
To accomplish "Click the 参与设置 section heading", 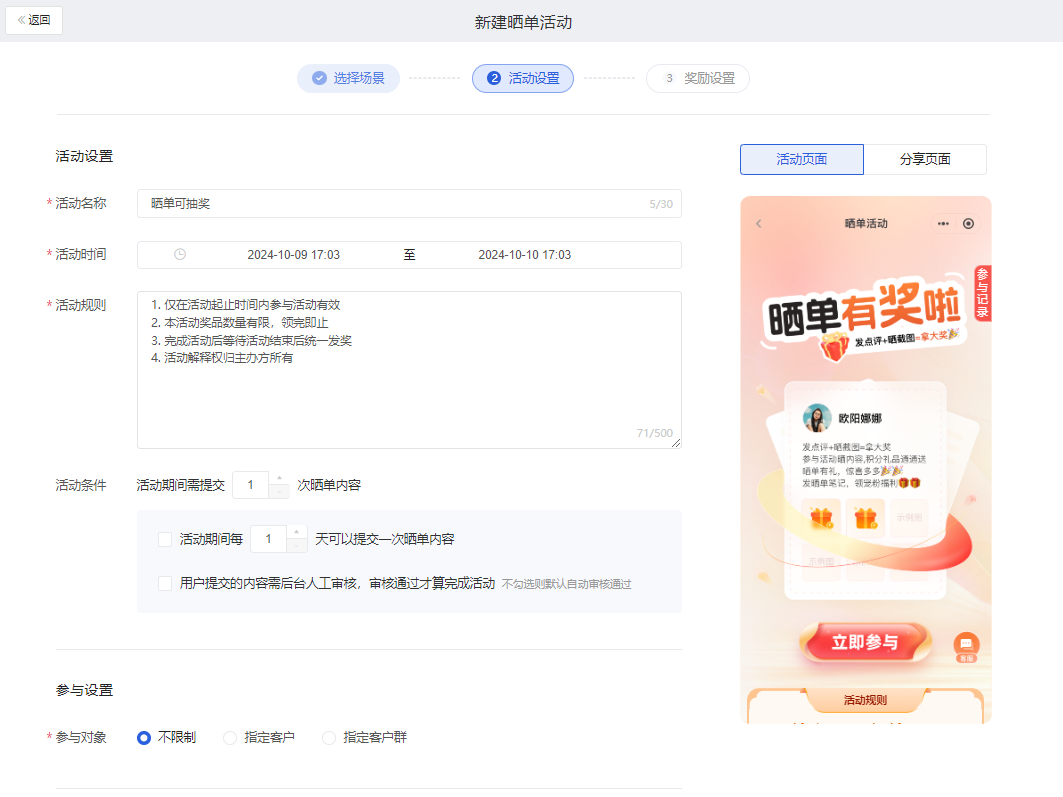I will (x=85, y=691).
